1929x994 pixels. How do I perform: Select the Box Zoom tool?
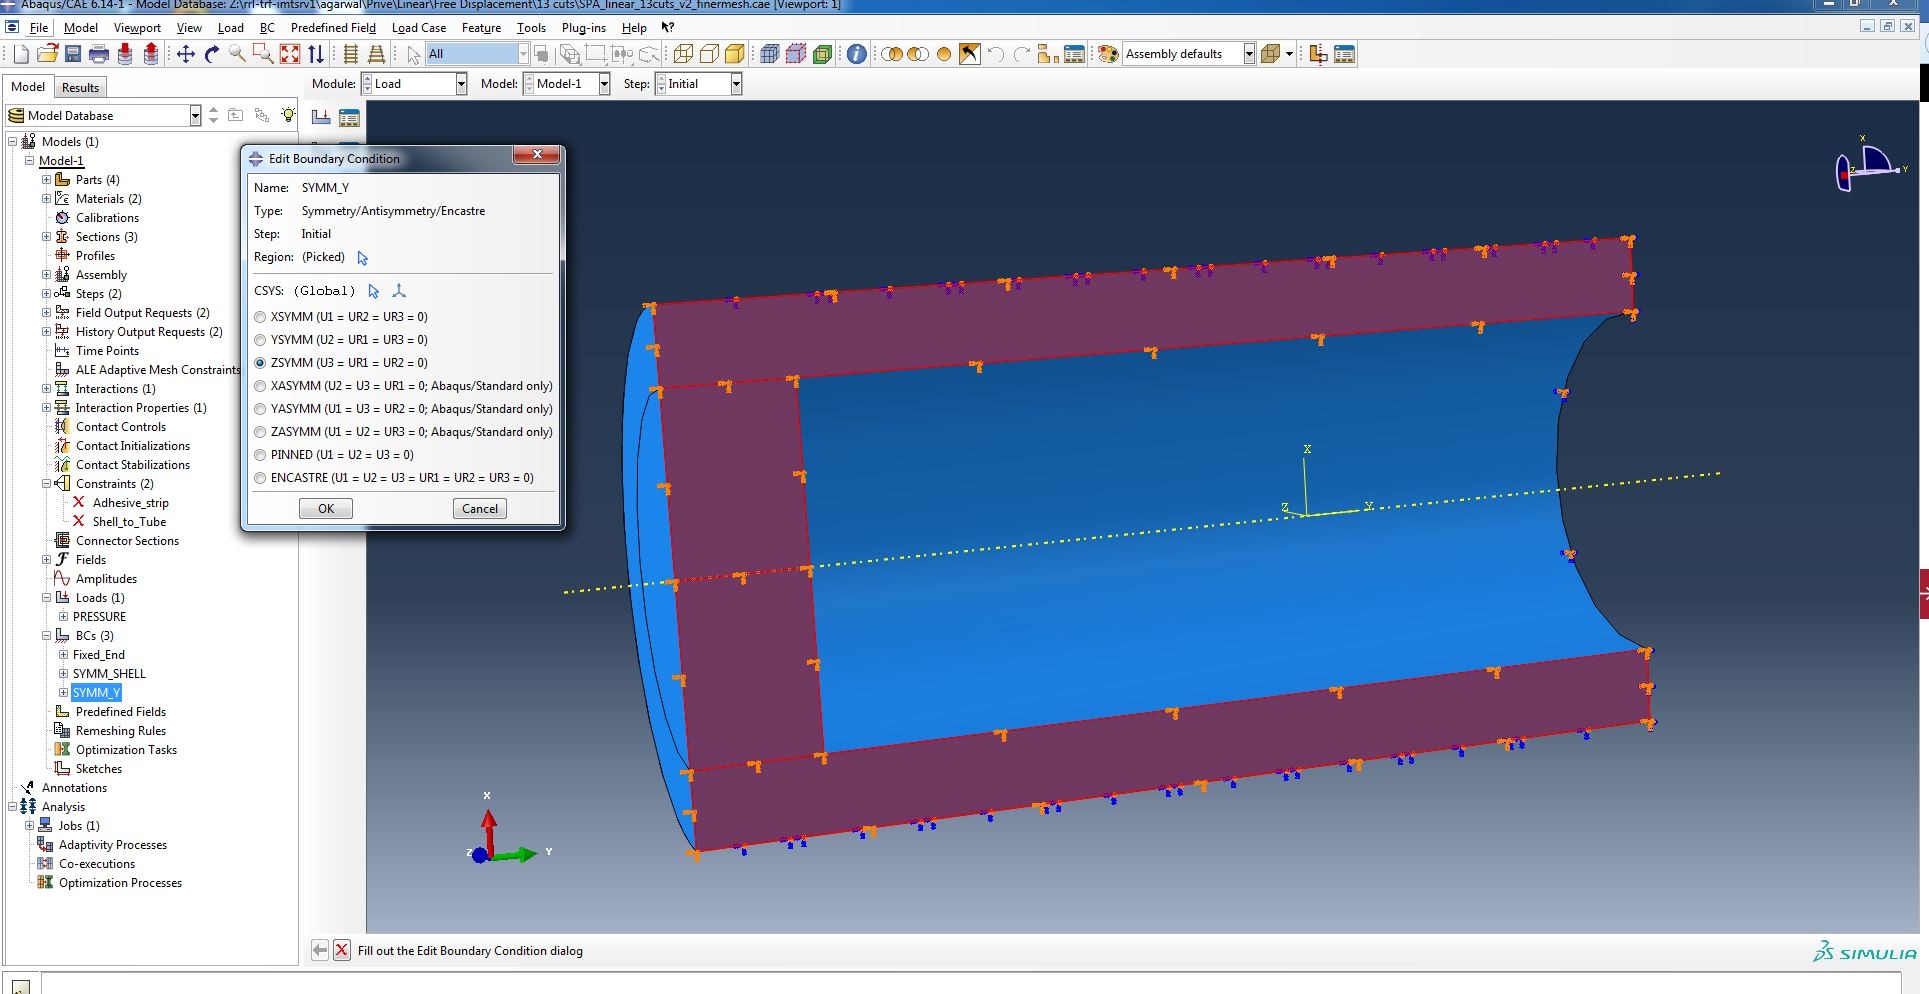[264, 54]
